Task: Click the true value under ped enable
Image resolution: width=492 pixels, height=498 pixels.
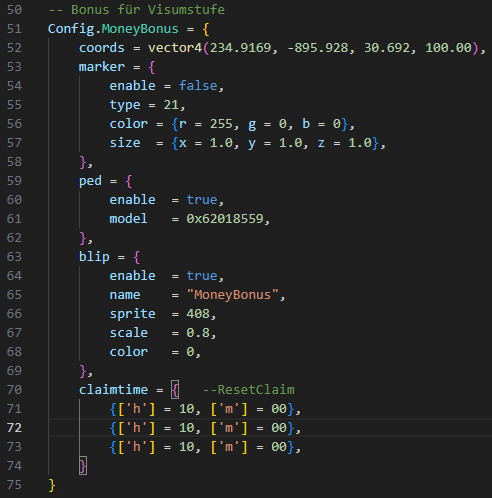Action: point(202,200)
